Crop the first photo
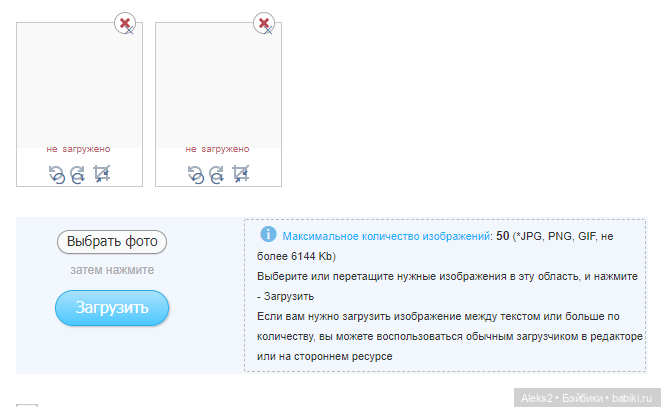This screenshot has height=407, width=661. 101,174
